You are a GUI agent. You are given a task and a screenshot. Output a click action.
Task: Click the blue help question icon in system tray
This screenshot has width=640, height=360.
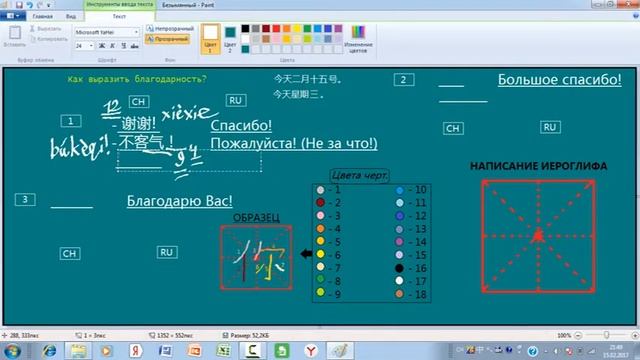click(532, 351)
